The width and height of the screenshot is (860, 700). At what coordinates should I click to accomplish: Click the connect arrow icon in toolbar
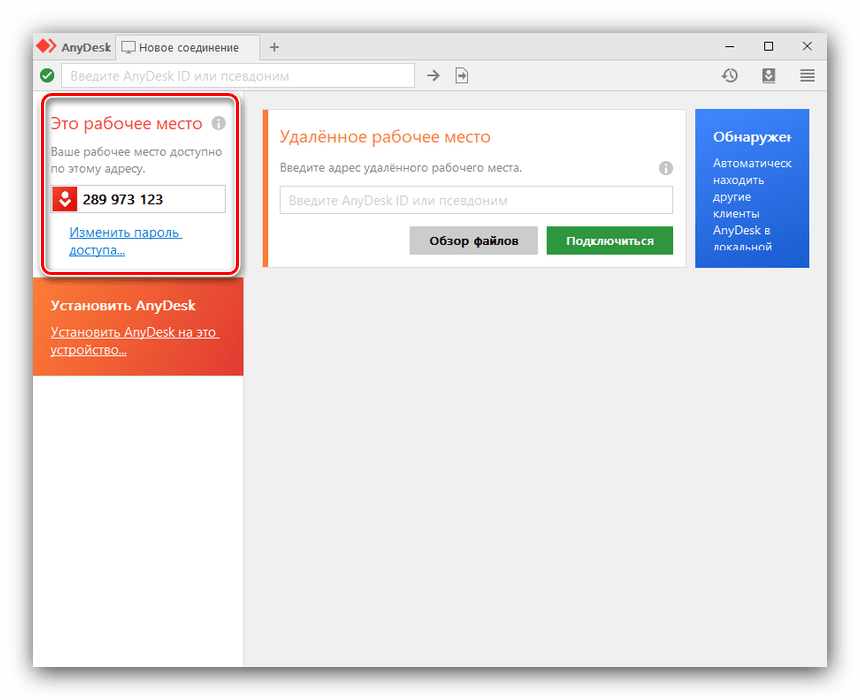coord(433,75)
